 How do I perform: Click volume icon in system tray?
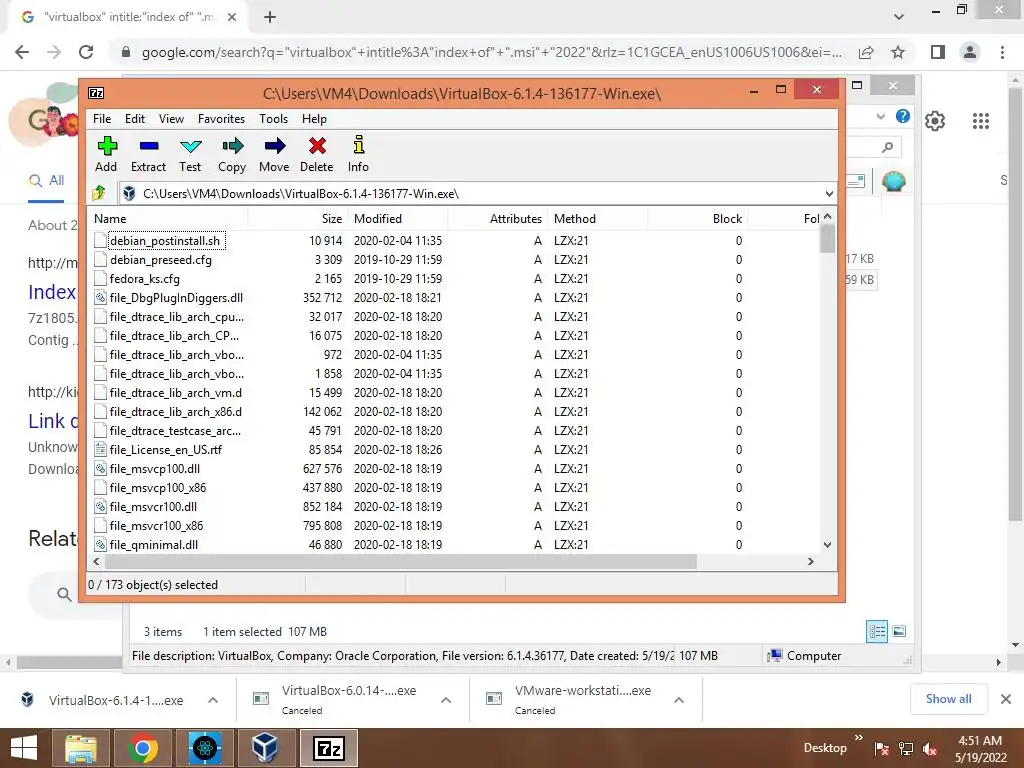tap(930, 748)
